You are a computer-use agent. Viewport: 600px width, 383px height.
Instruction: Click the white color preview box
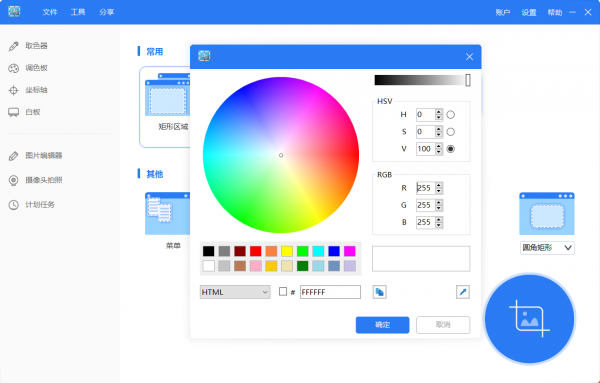click(421, 259)
